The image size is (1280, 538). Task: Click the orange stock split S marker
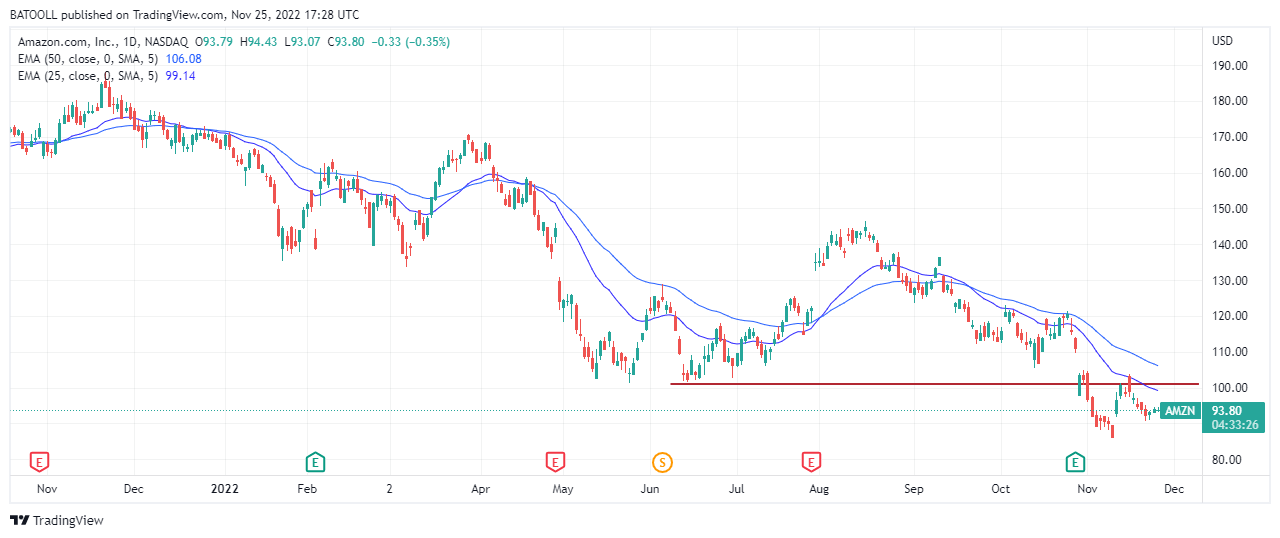click(661, 461)
